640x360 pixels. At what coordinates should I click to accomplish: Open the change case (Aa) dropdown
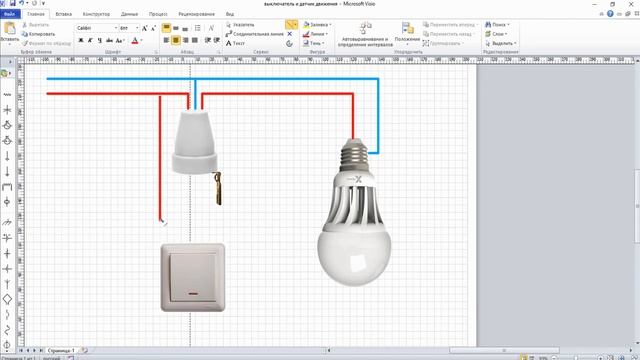click(x=120, y=40)
